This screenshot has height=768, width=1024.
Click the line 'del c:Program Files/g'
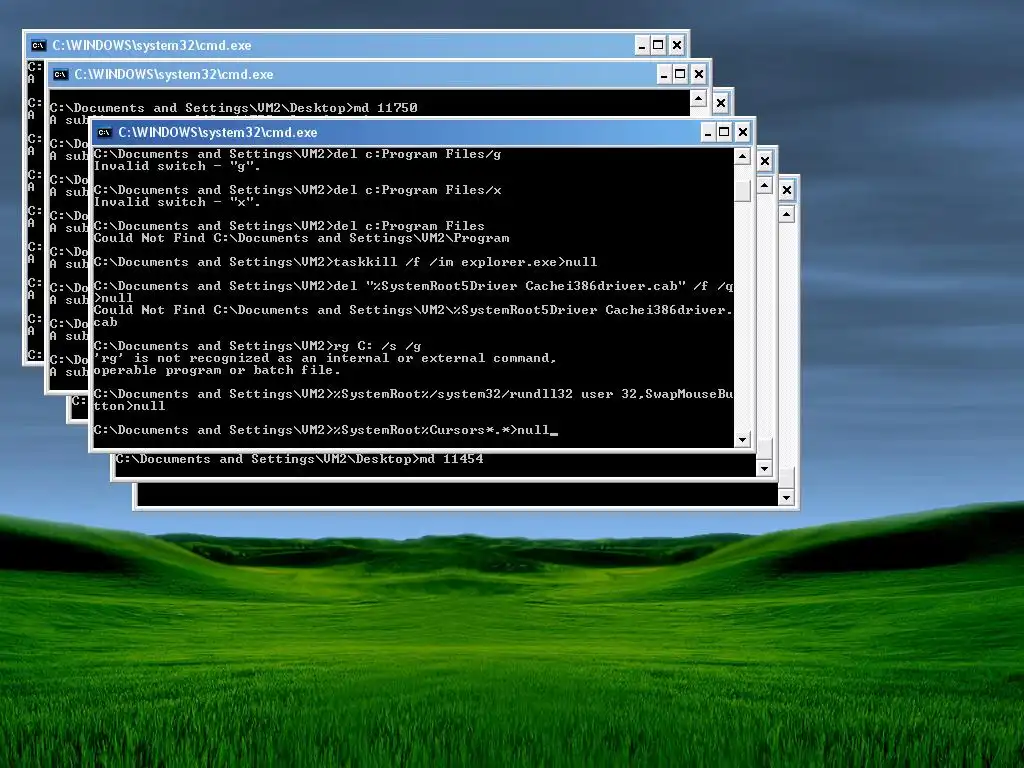click(x=298, y=154)
